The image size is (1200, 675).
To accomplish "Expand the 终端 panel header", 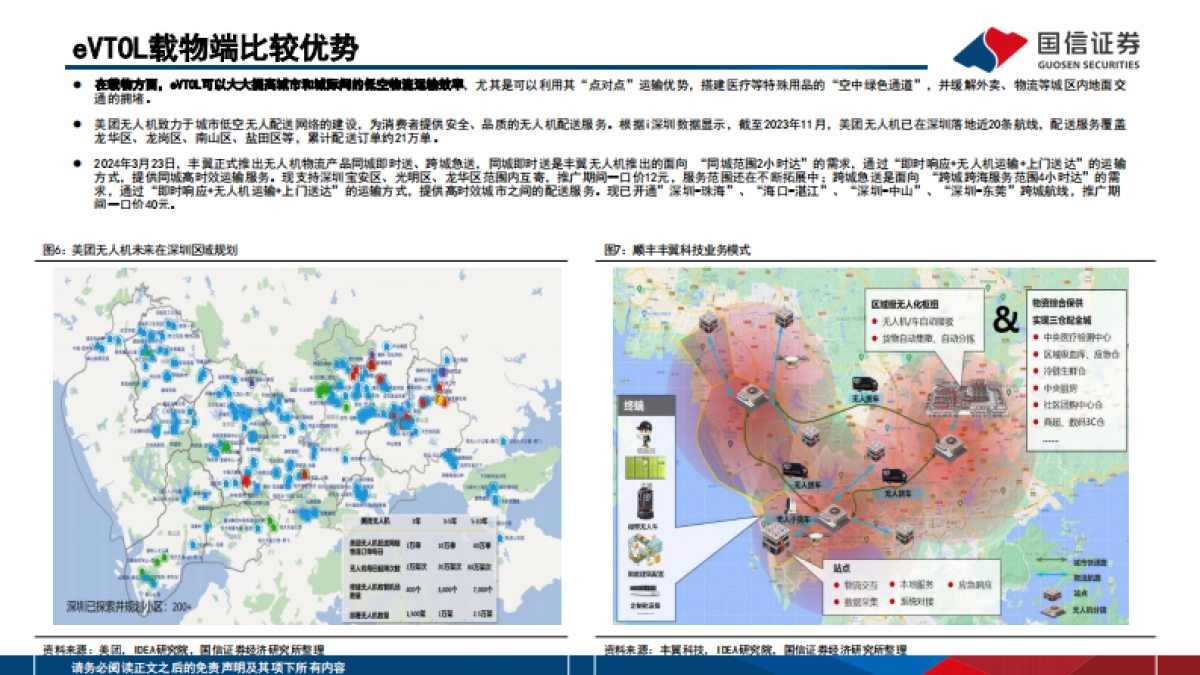I will tap(631, 404).
